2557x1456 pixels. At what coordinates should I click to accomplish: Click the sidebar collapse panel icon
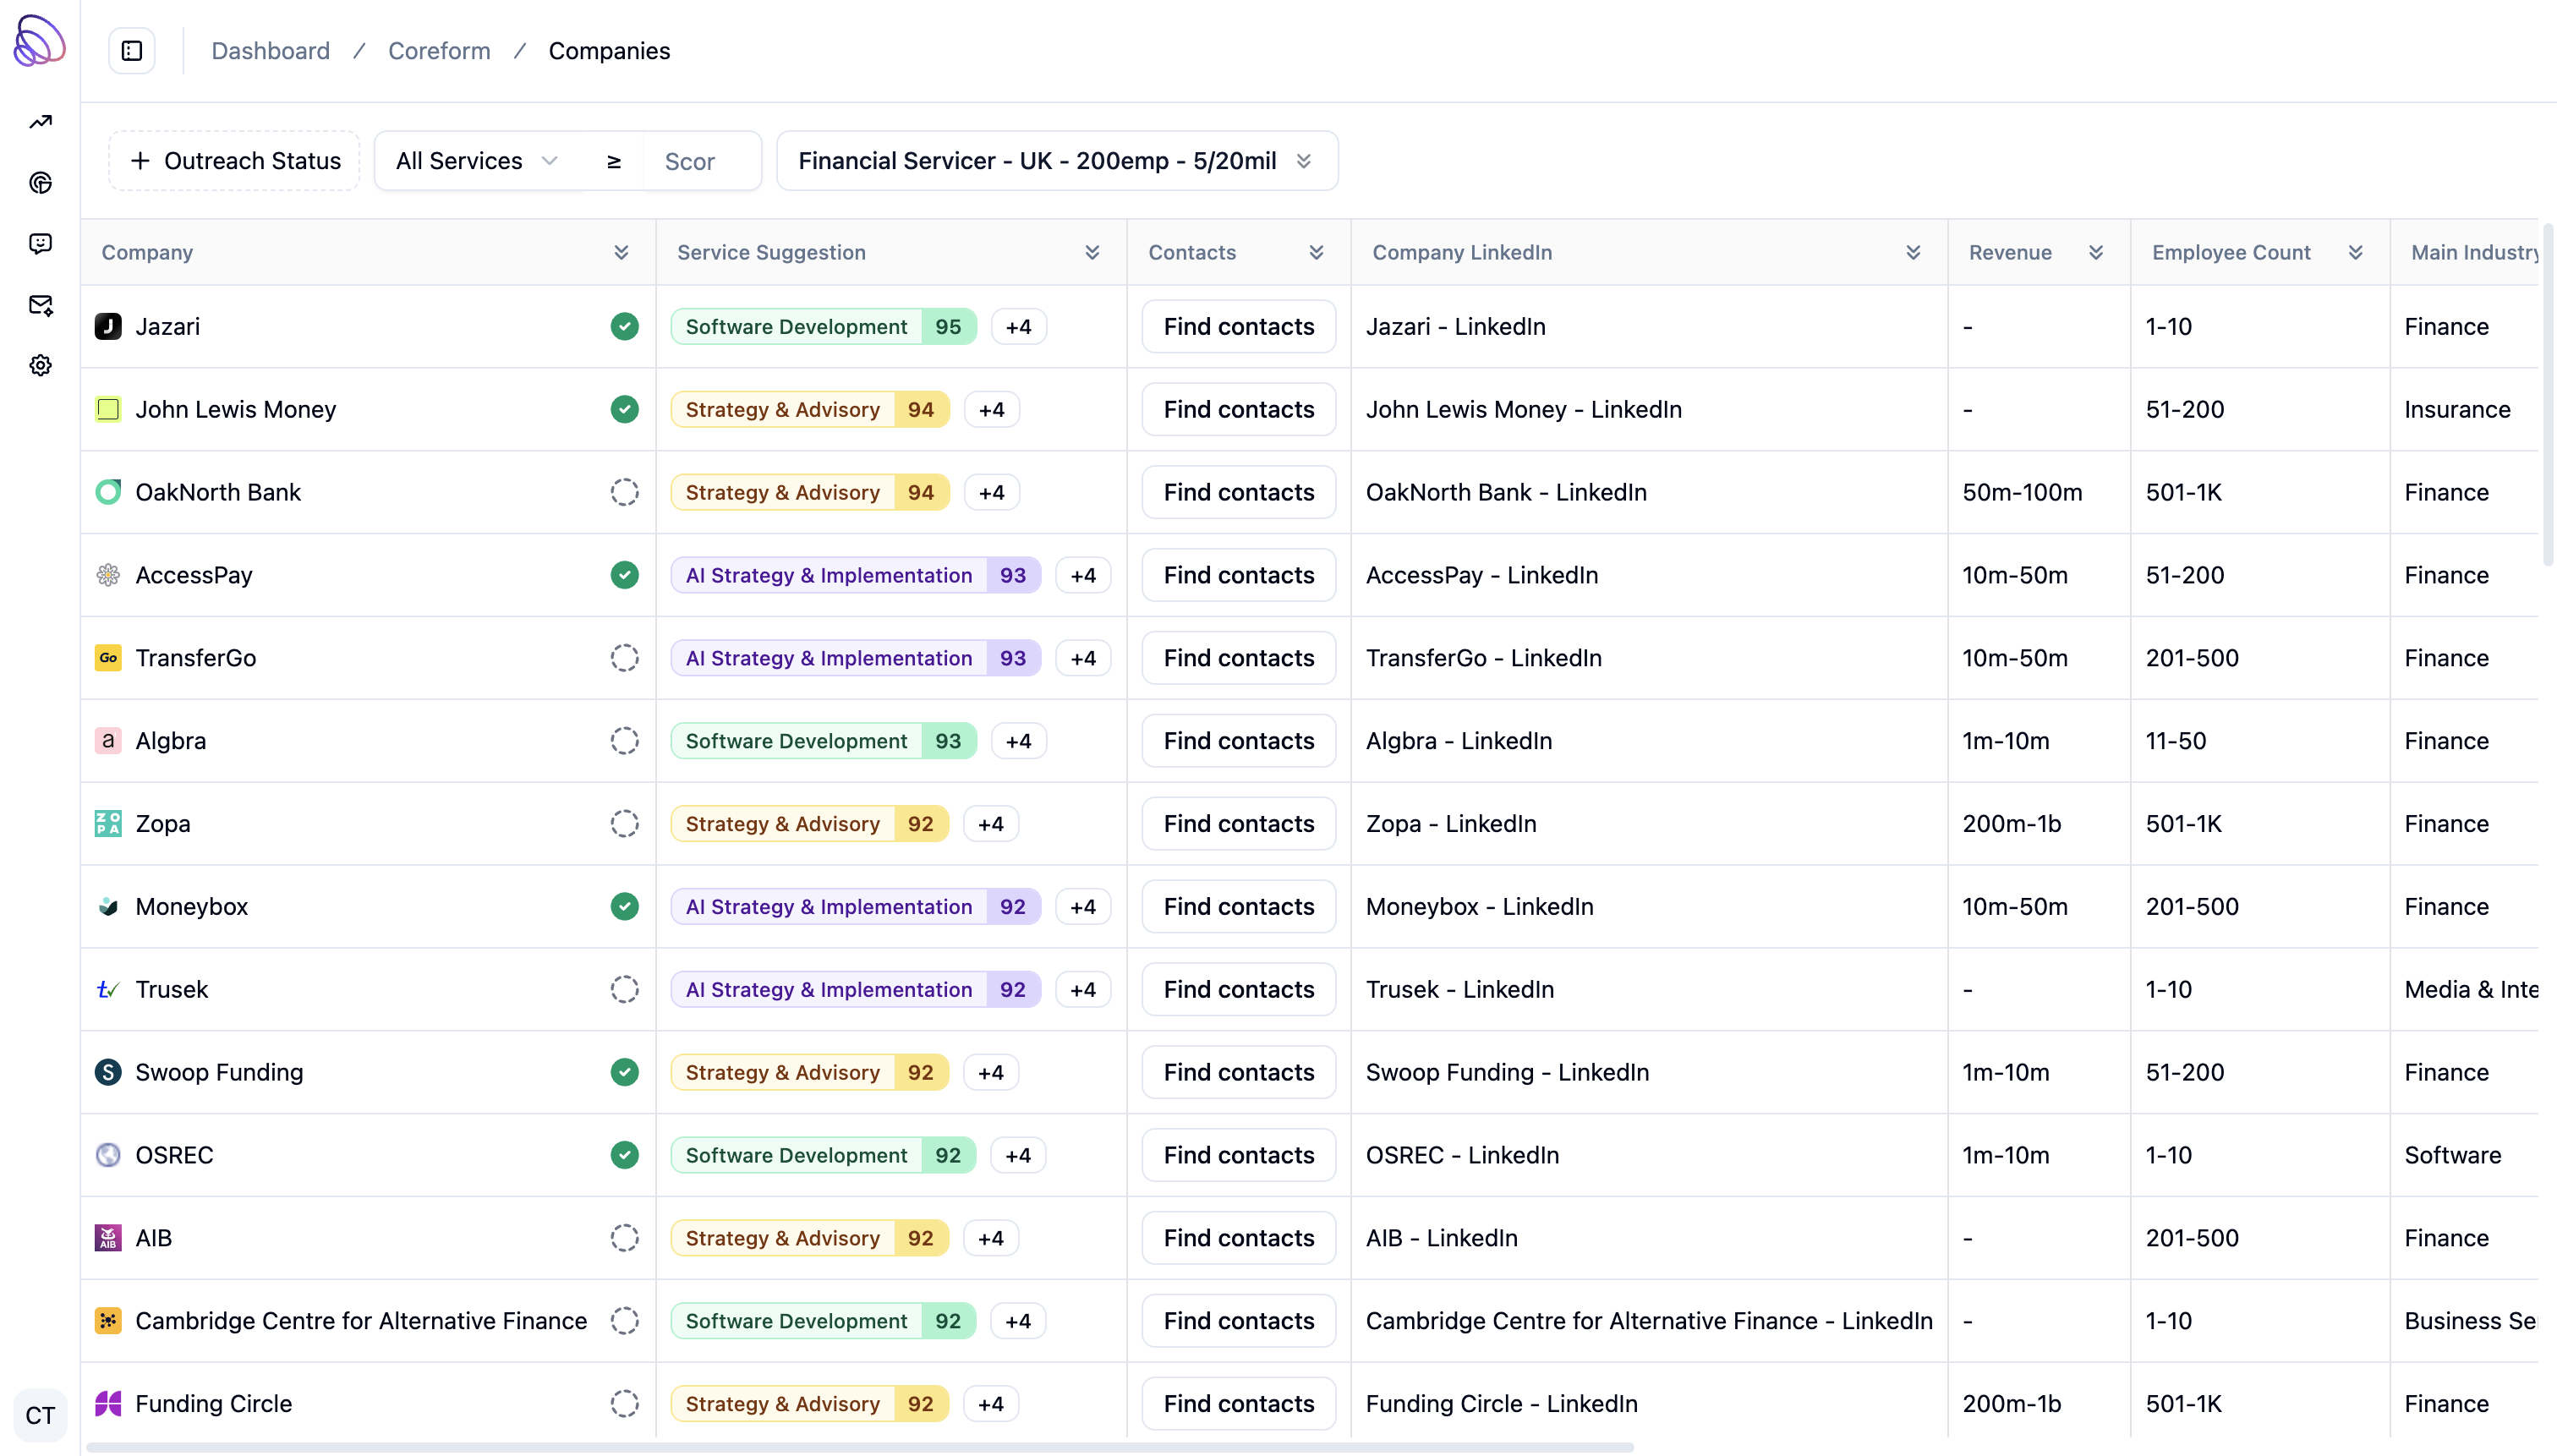coord(132,51)
